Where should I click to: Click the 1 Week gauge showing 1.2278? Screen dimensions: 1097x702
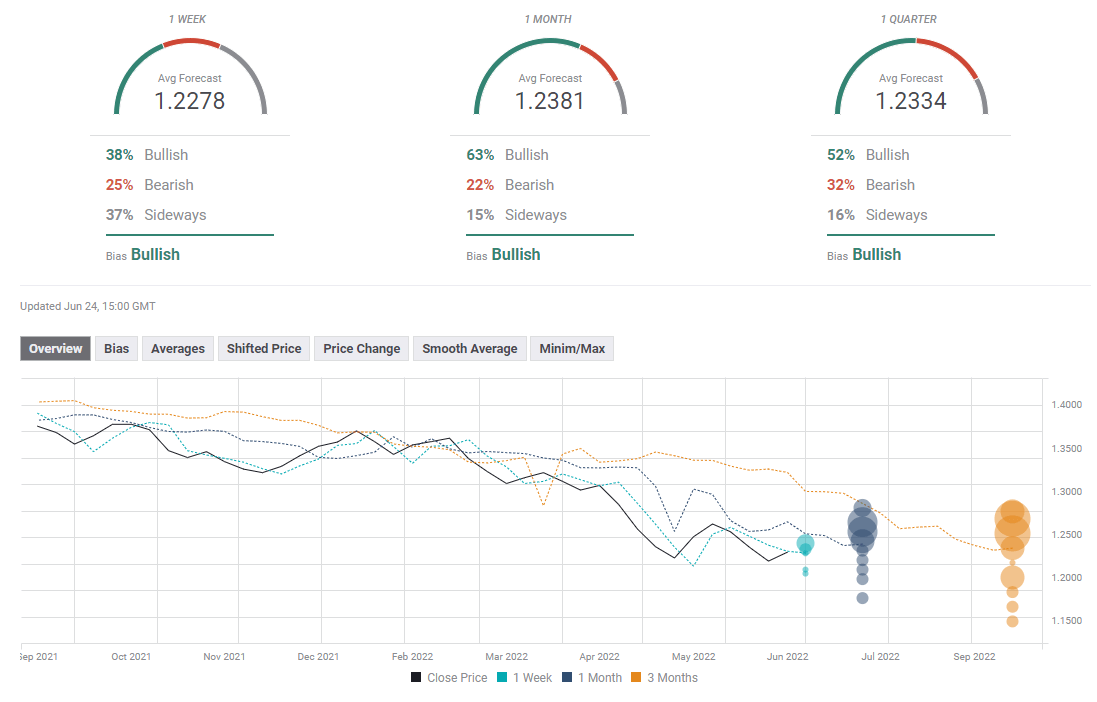click(190, 88)
